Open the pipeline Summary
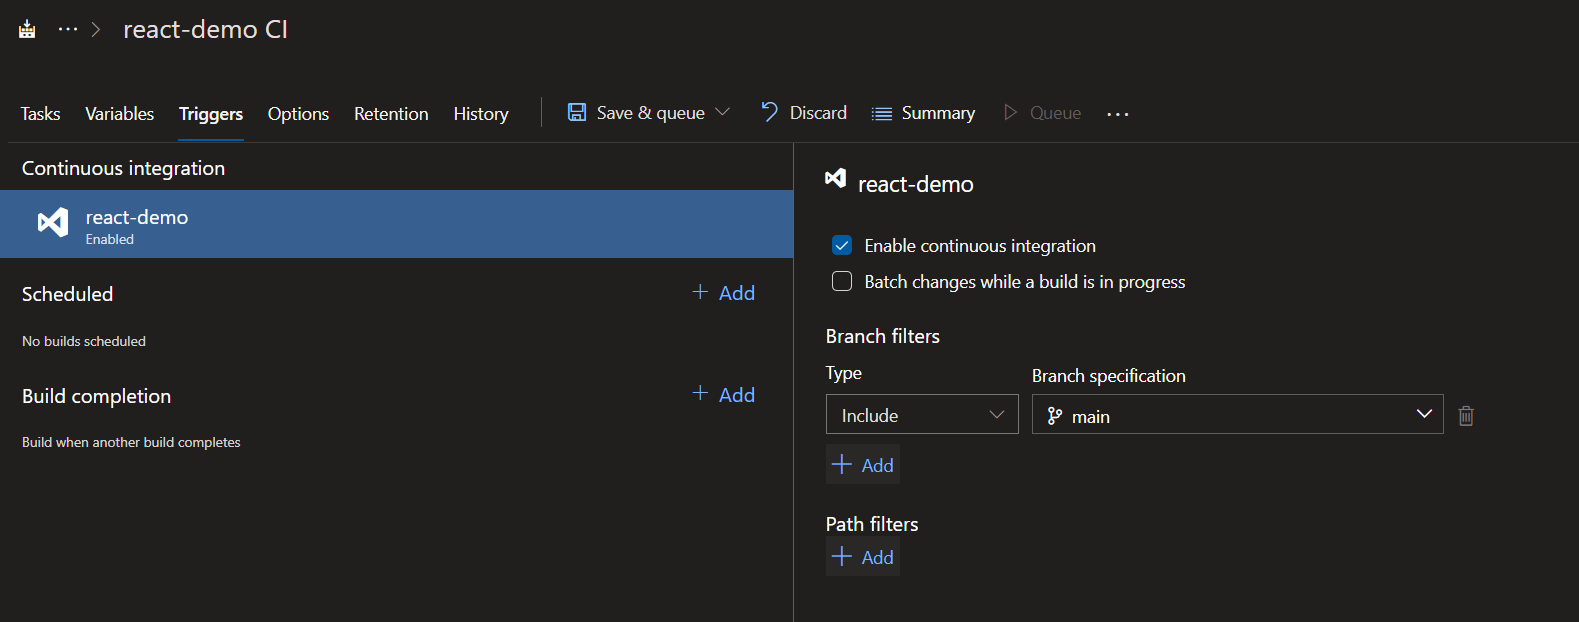The width and height of the screenshot is (1579, 622). (x=923, y=113)
